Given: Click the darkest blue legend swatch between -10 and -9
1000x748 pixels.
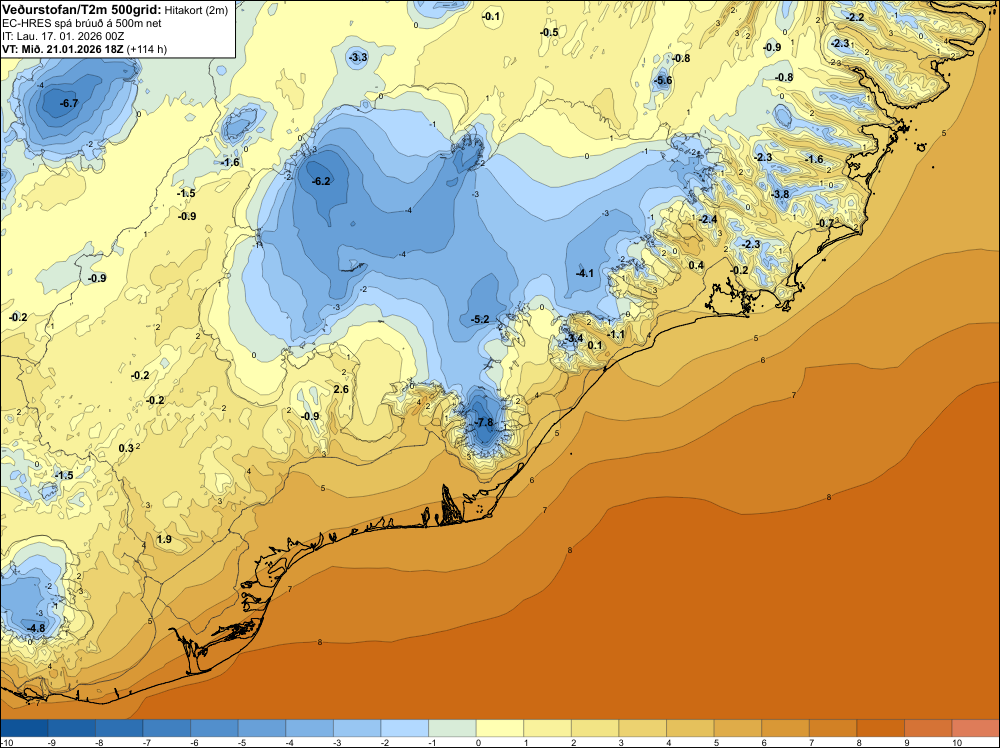Looking at the screenshot, I should [x=24, y=728].
